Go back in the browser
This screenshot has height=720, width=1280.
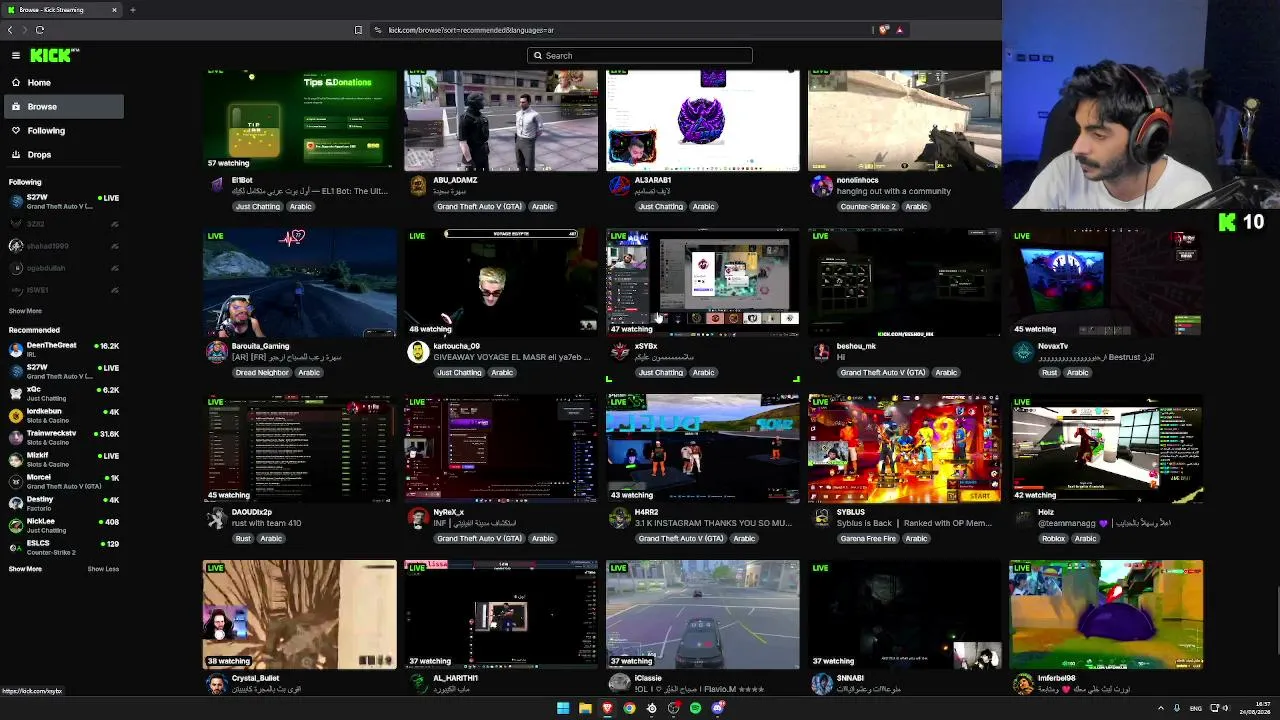(x=10, y=30)
